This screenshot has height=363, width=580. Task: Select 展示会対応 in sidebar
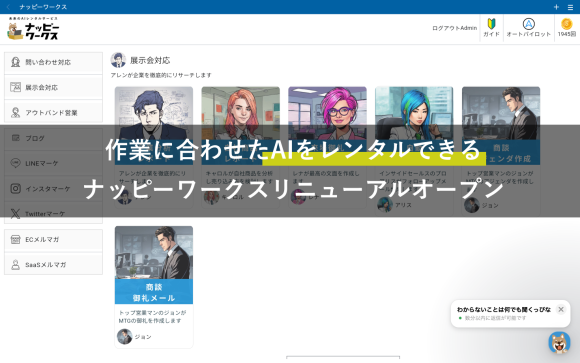click(53, 87)
